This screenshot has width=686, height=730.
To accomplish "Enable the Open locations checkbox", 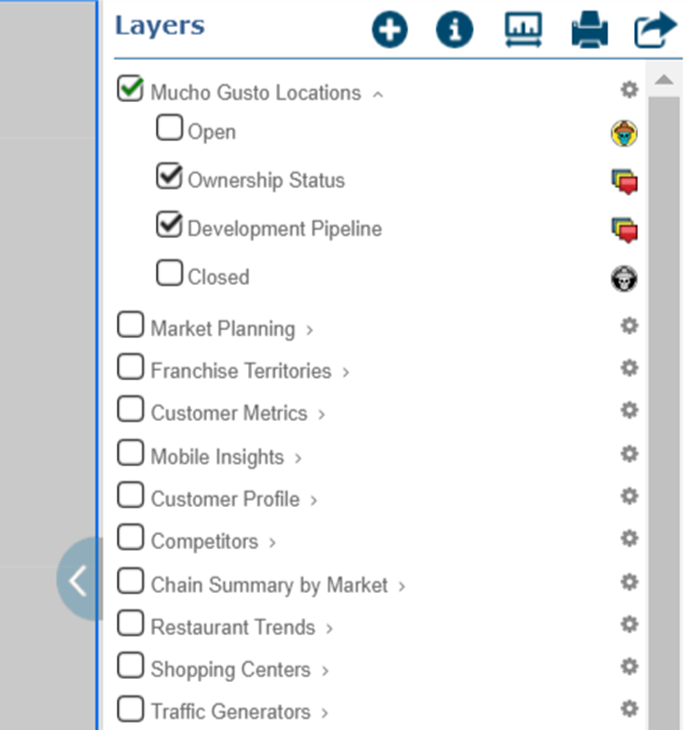I will point(170,129).
